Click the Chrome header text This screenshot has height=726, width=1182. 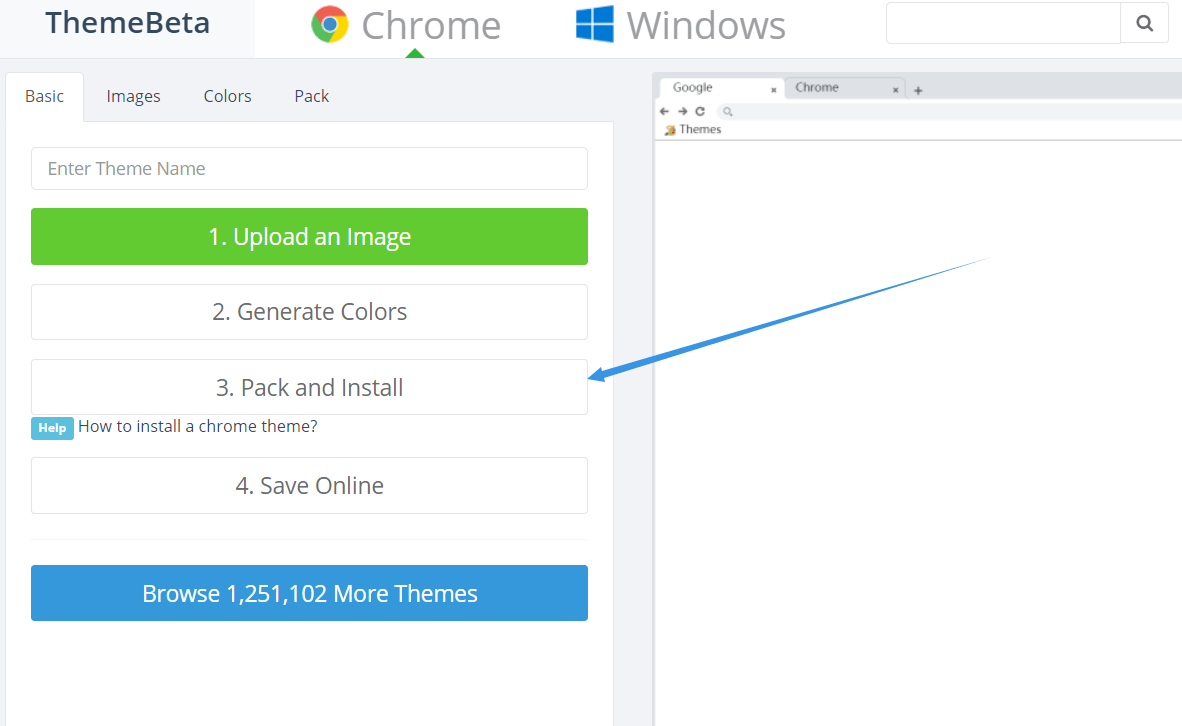431,26
